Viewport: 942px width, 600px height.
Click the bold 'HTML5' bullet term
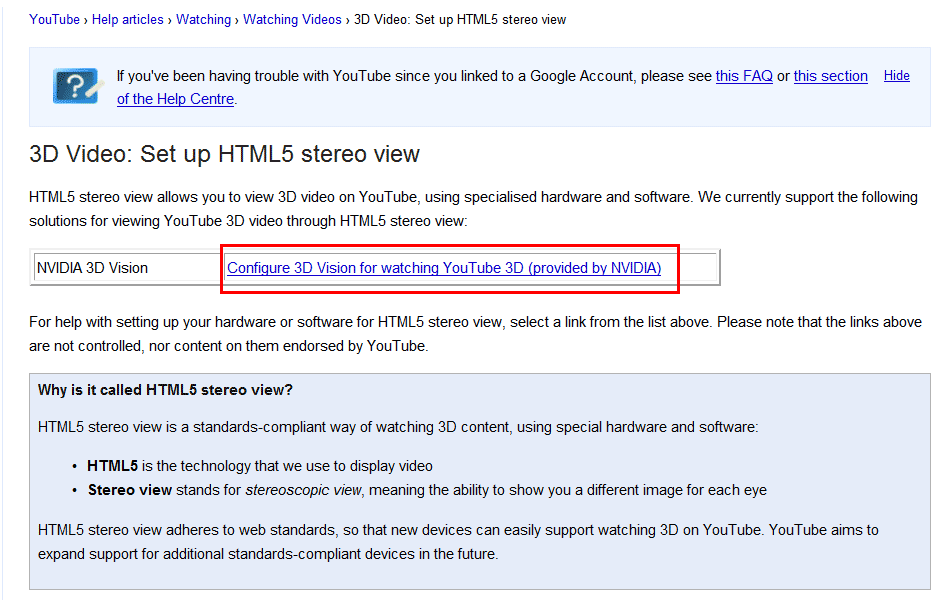click(x=112, y=466)
